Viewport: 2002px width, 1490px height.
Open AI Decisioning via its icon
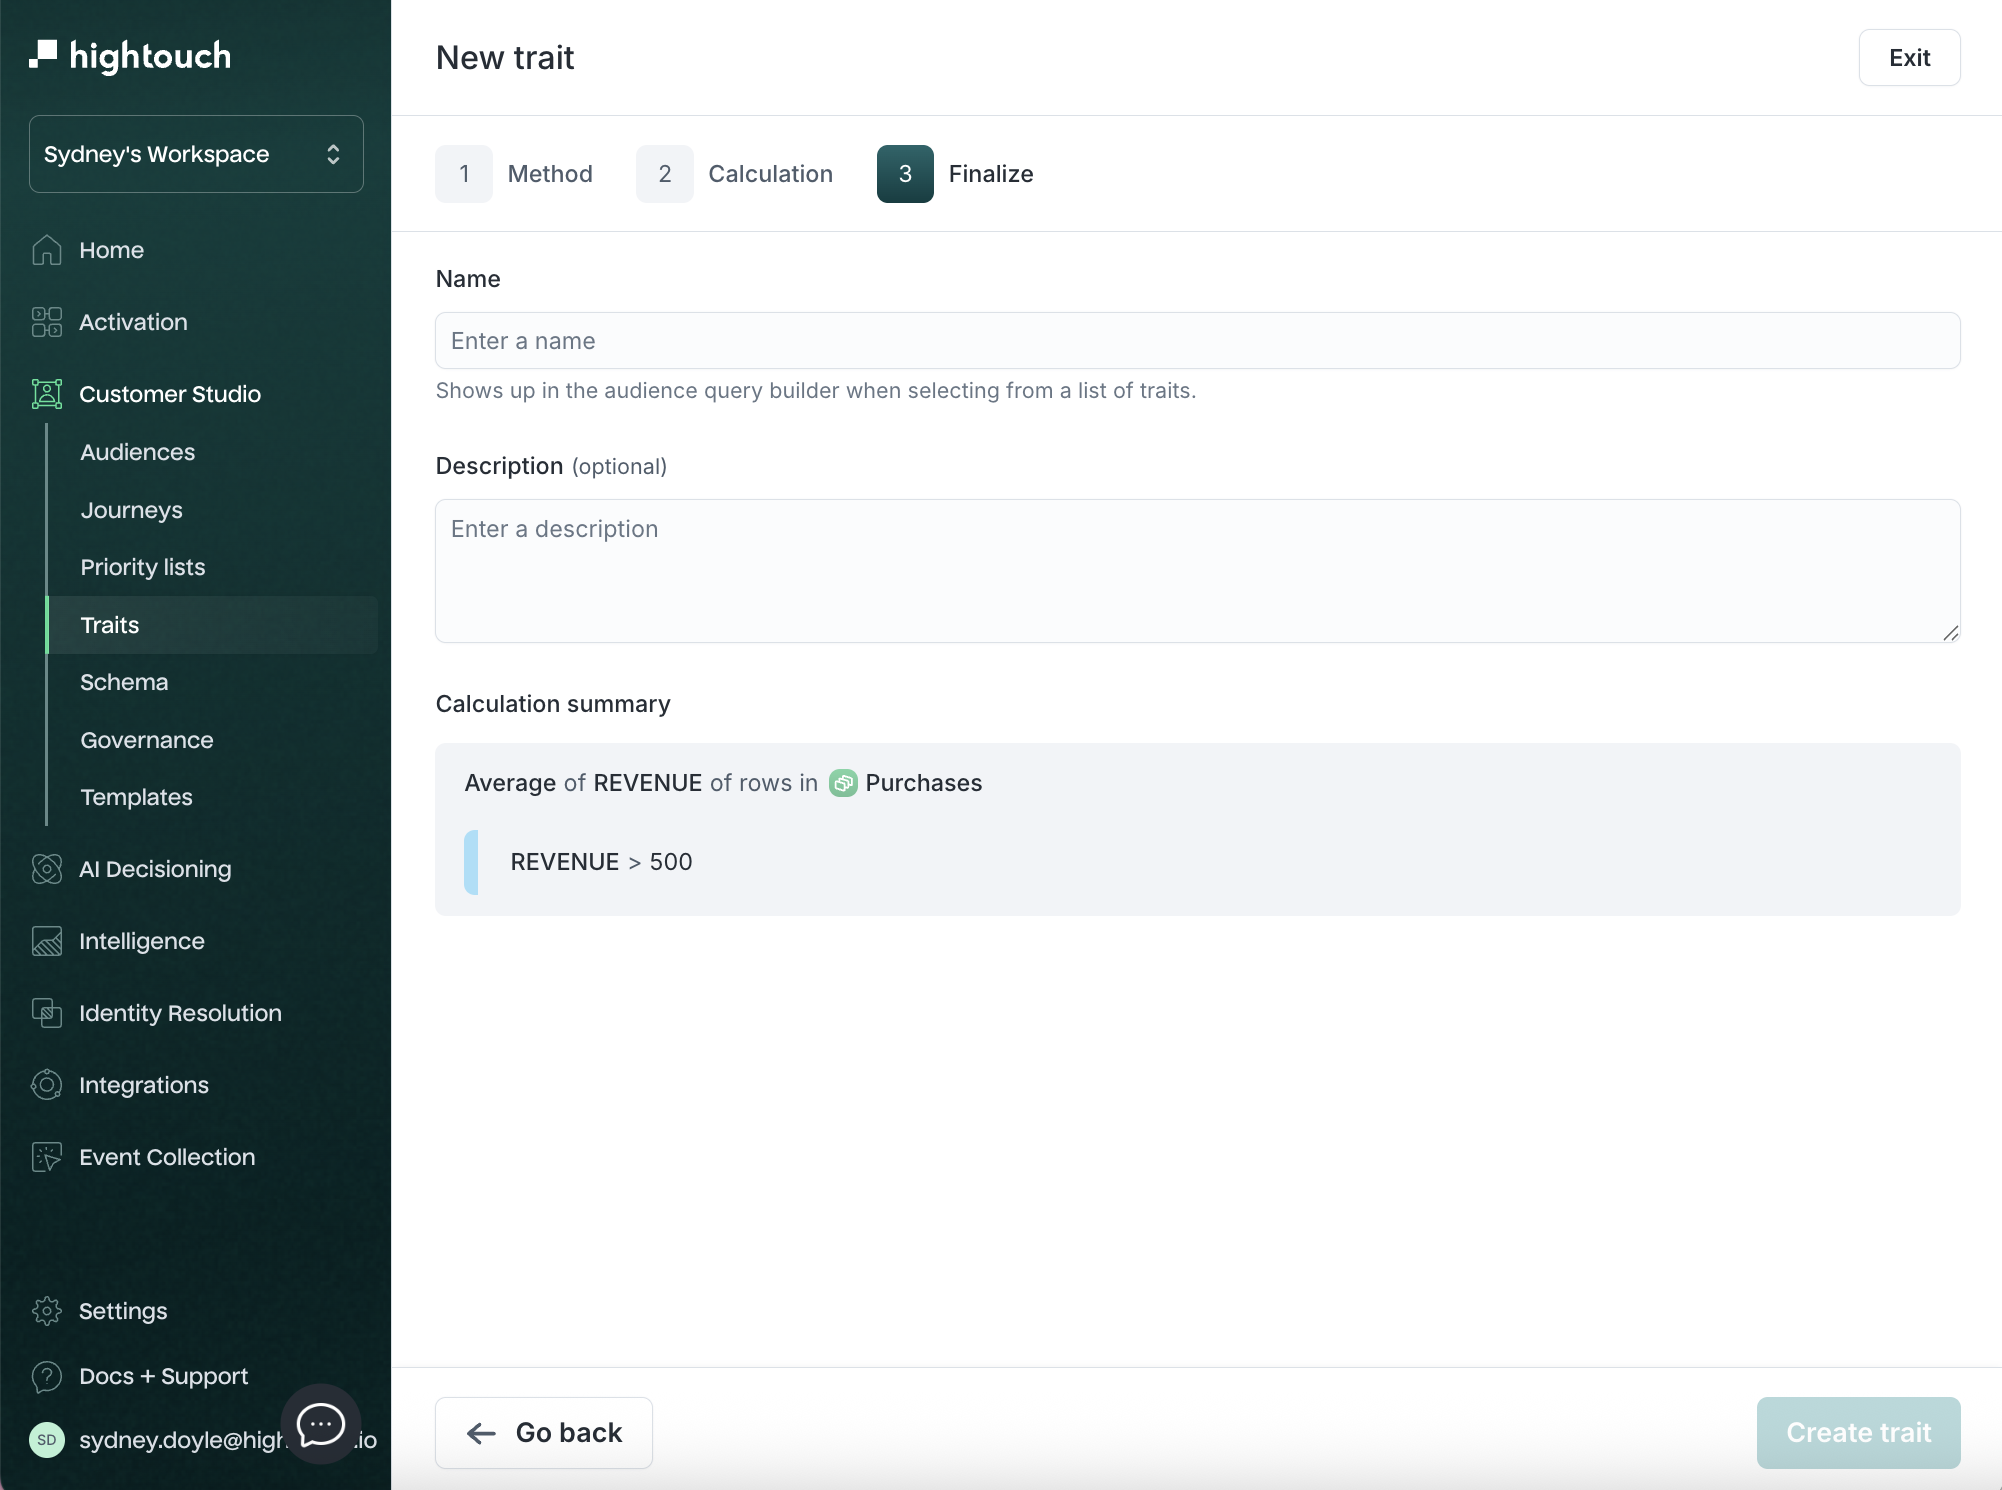[x=46, y=869]
